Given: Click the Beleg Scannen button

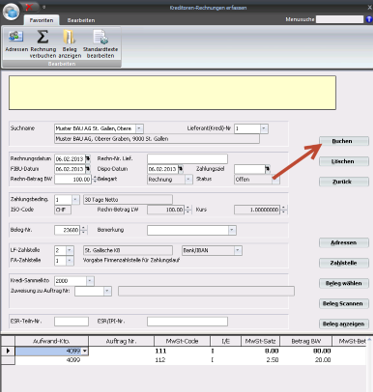Looking at the screenshot, I should 344,304.
